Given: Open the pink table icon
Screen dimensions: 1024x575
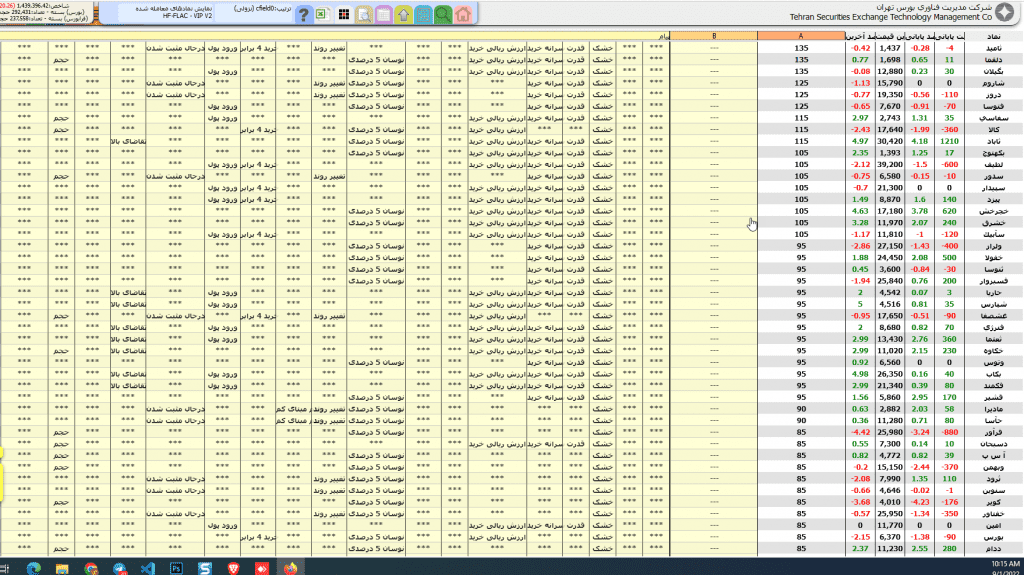Looking at the screenshot, I should click(x=383, y=14).
